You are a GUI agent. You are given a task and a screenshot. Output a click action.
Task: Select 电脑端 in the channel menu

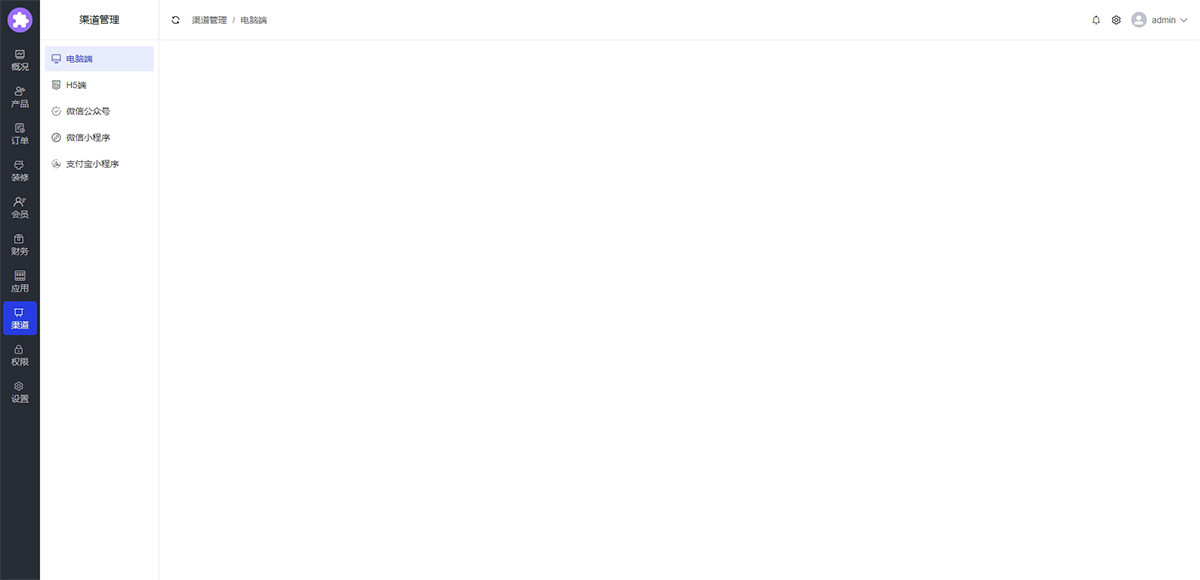click(x=99, y=59)
